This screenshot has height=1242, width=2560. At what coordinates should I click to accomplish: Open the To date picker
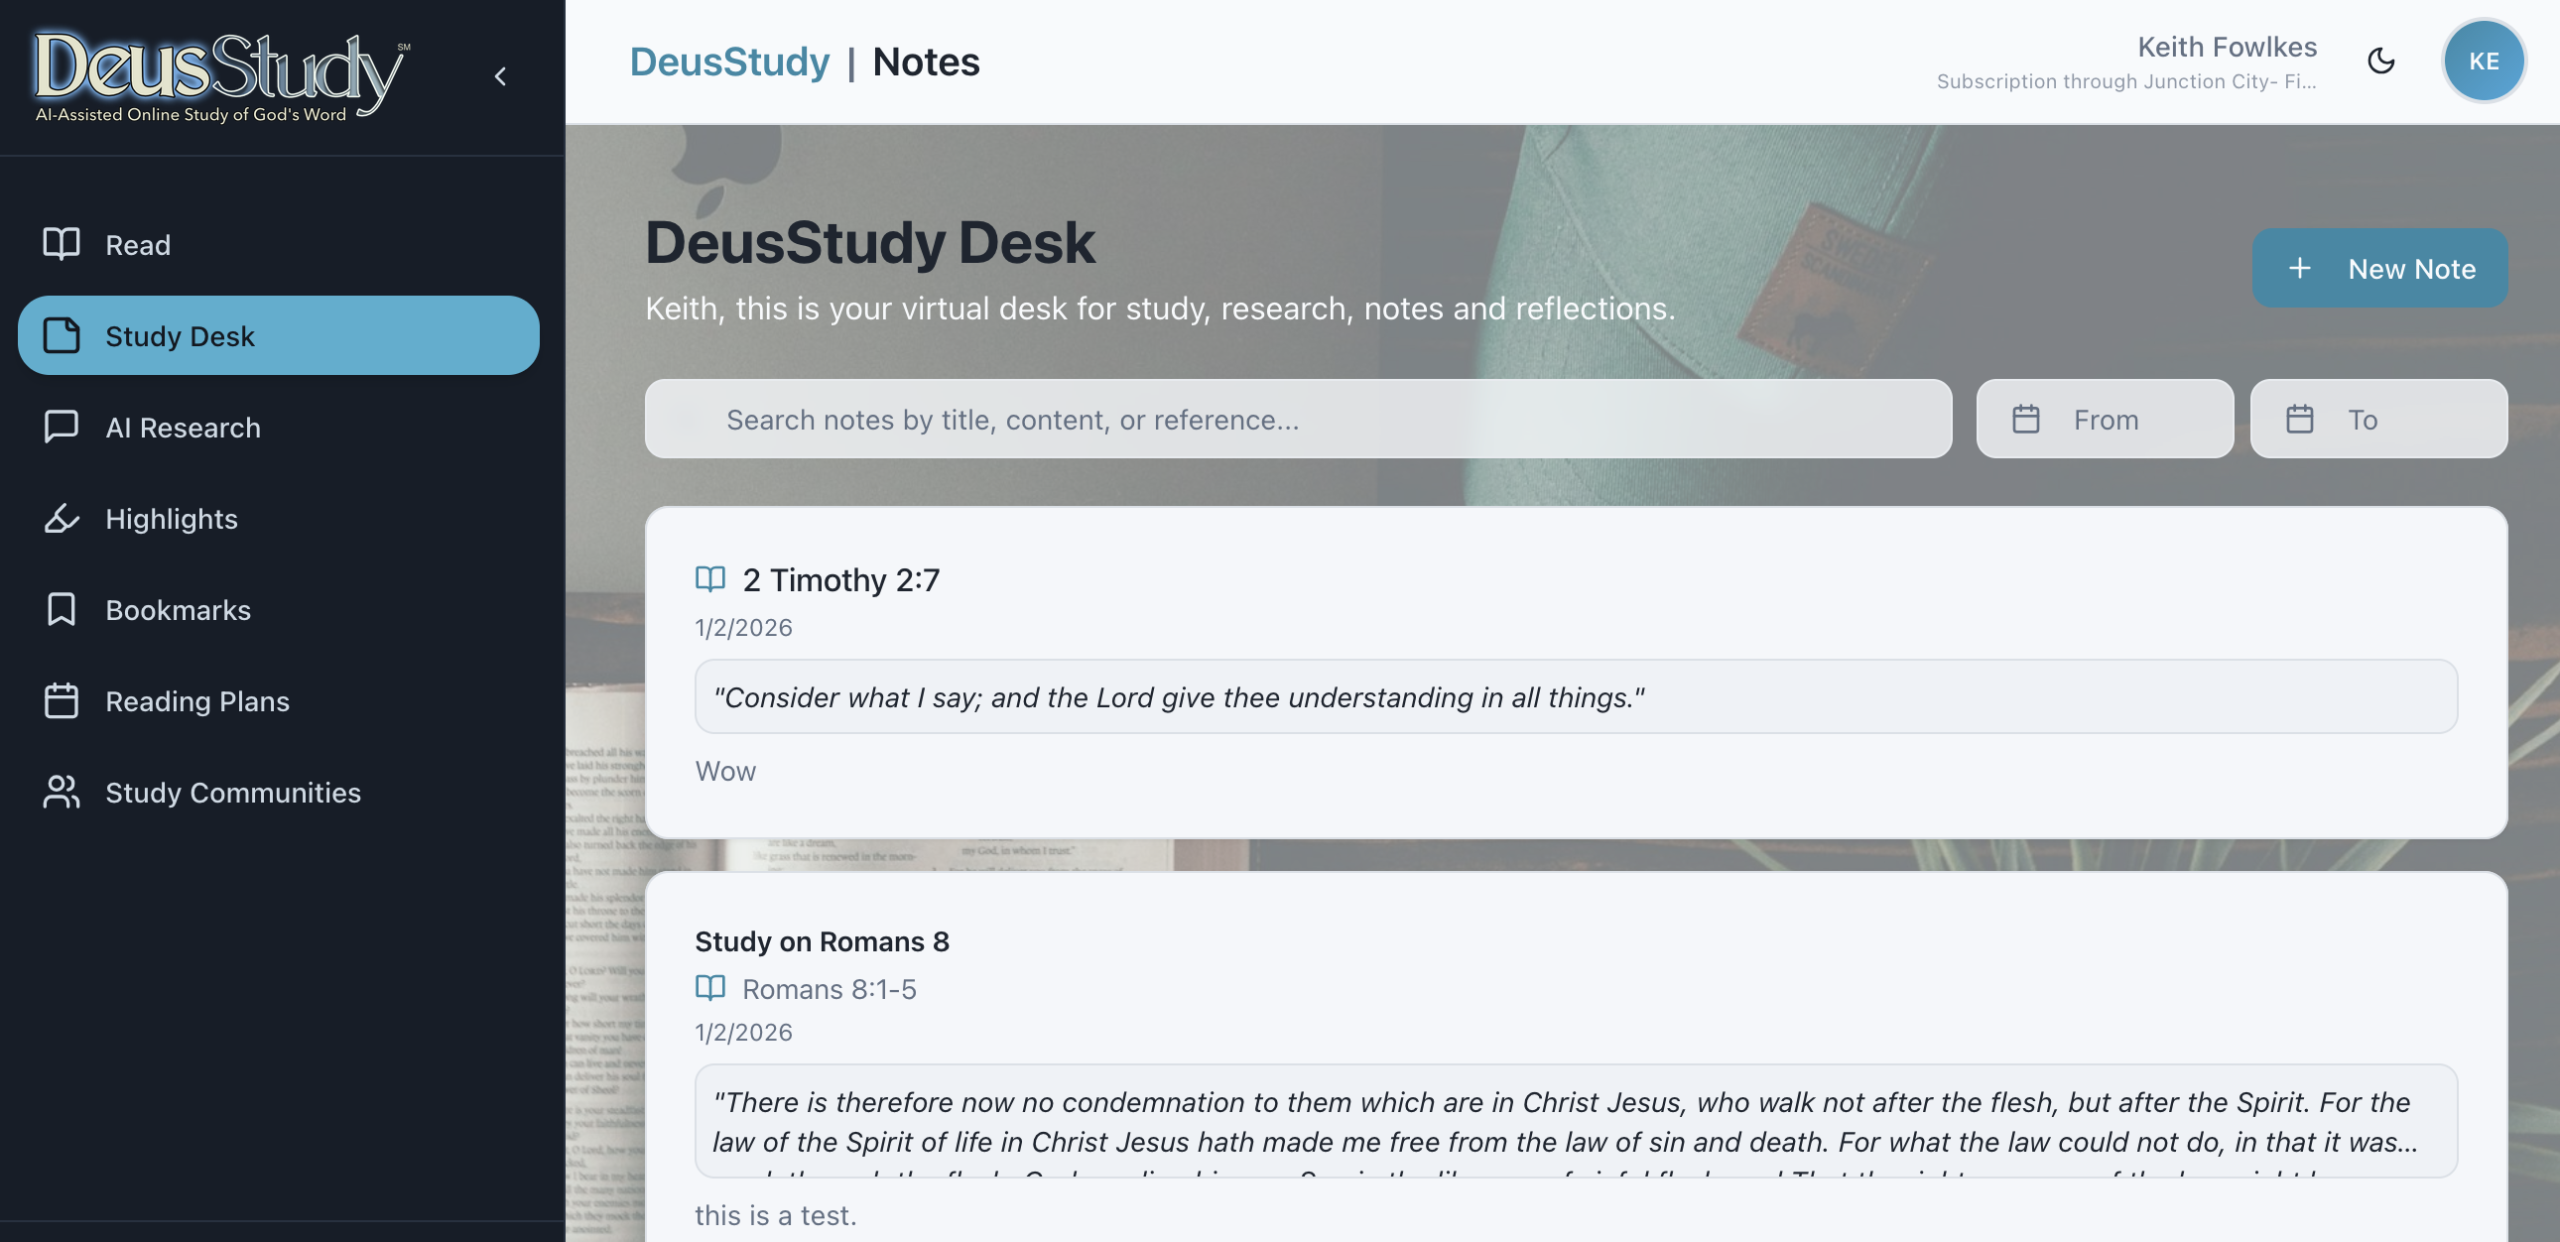click(x=2378, y=419)
